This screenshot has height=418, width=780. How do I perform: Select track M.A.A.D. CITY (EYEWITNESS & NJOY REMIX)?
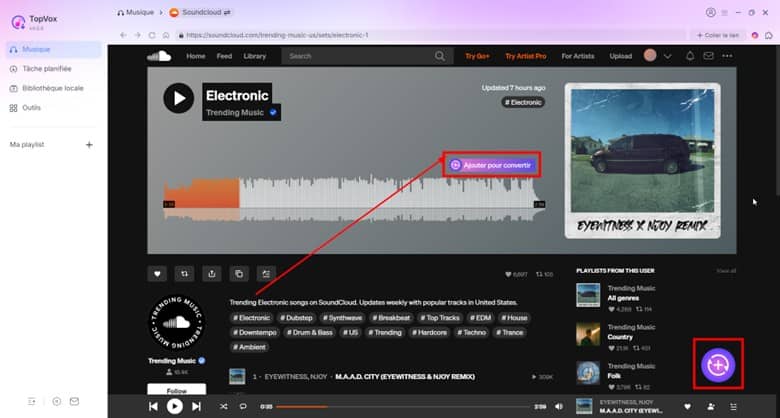tap(405, 377)
